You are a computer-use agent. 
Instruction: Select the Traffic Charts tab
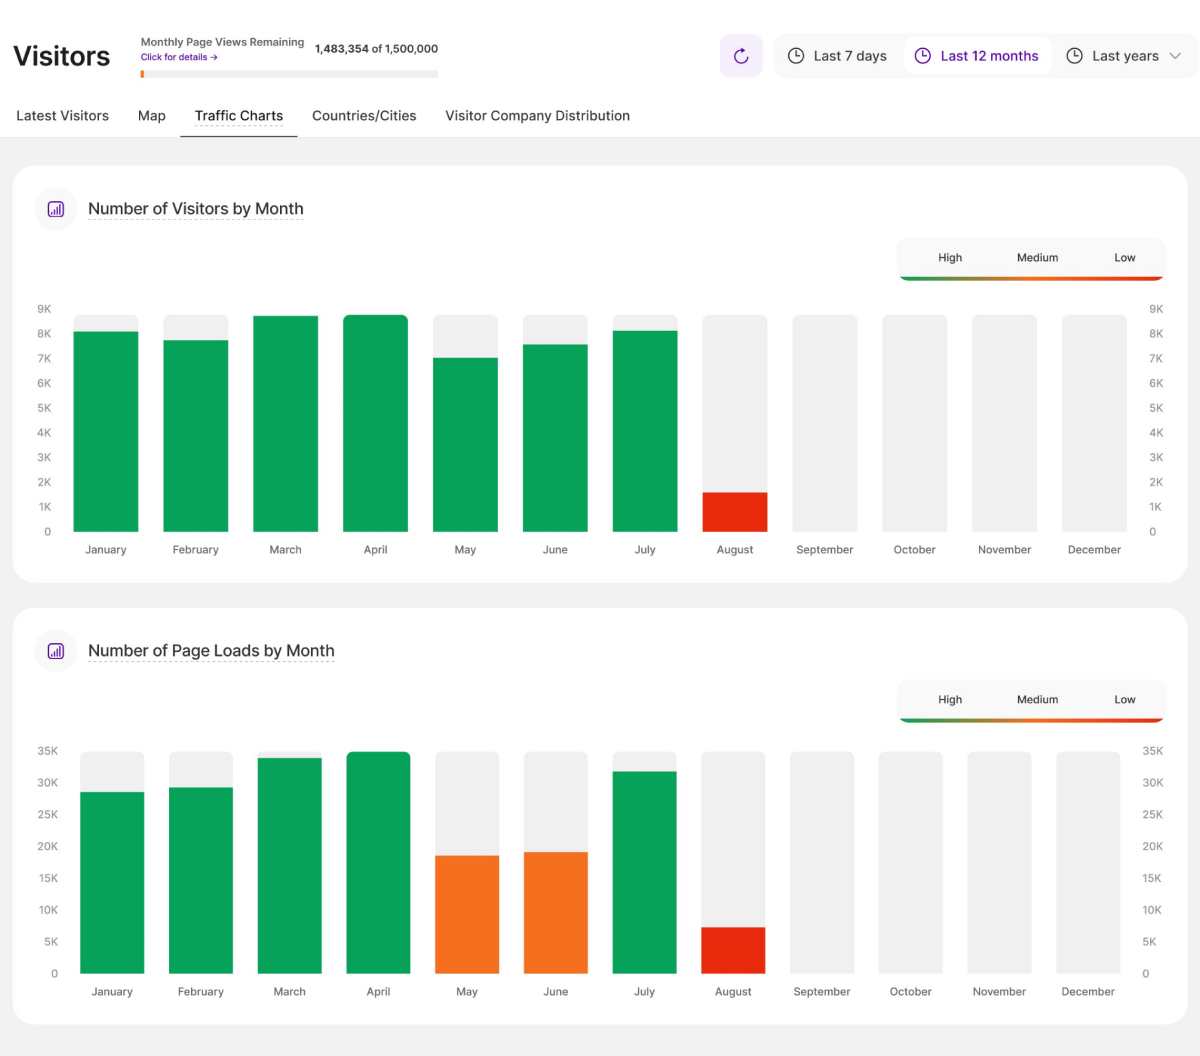click(239, 116)
